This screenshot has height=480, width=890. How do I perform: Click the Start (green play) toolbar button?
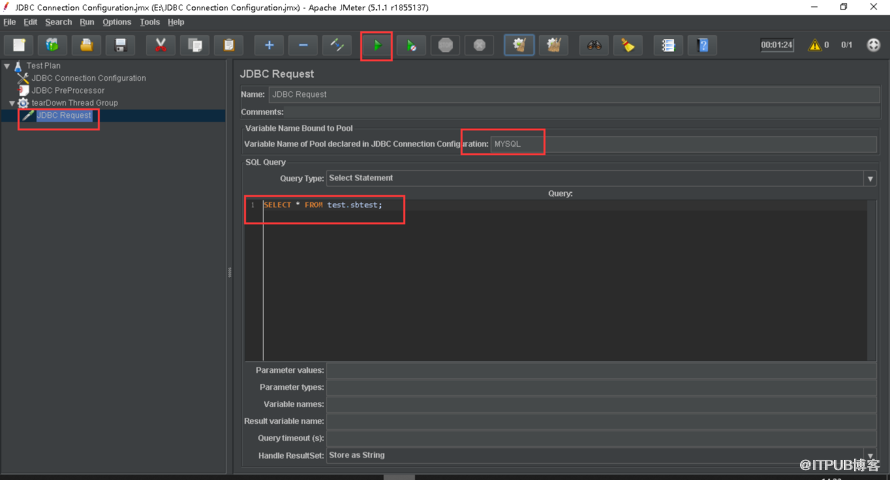point(376,45)
